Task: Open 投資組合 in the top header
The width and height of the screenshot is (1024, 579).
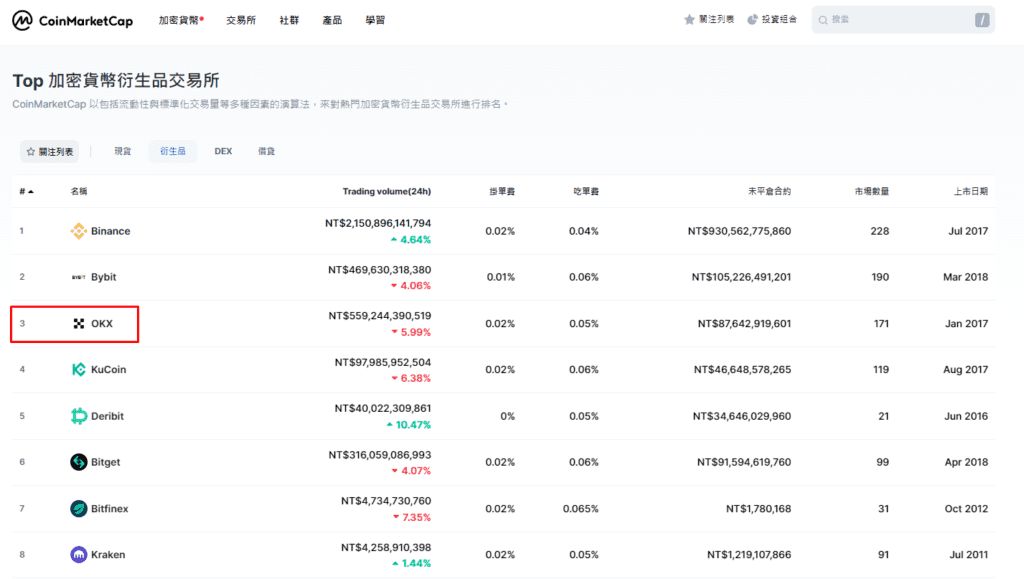Action: (772, 20)
